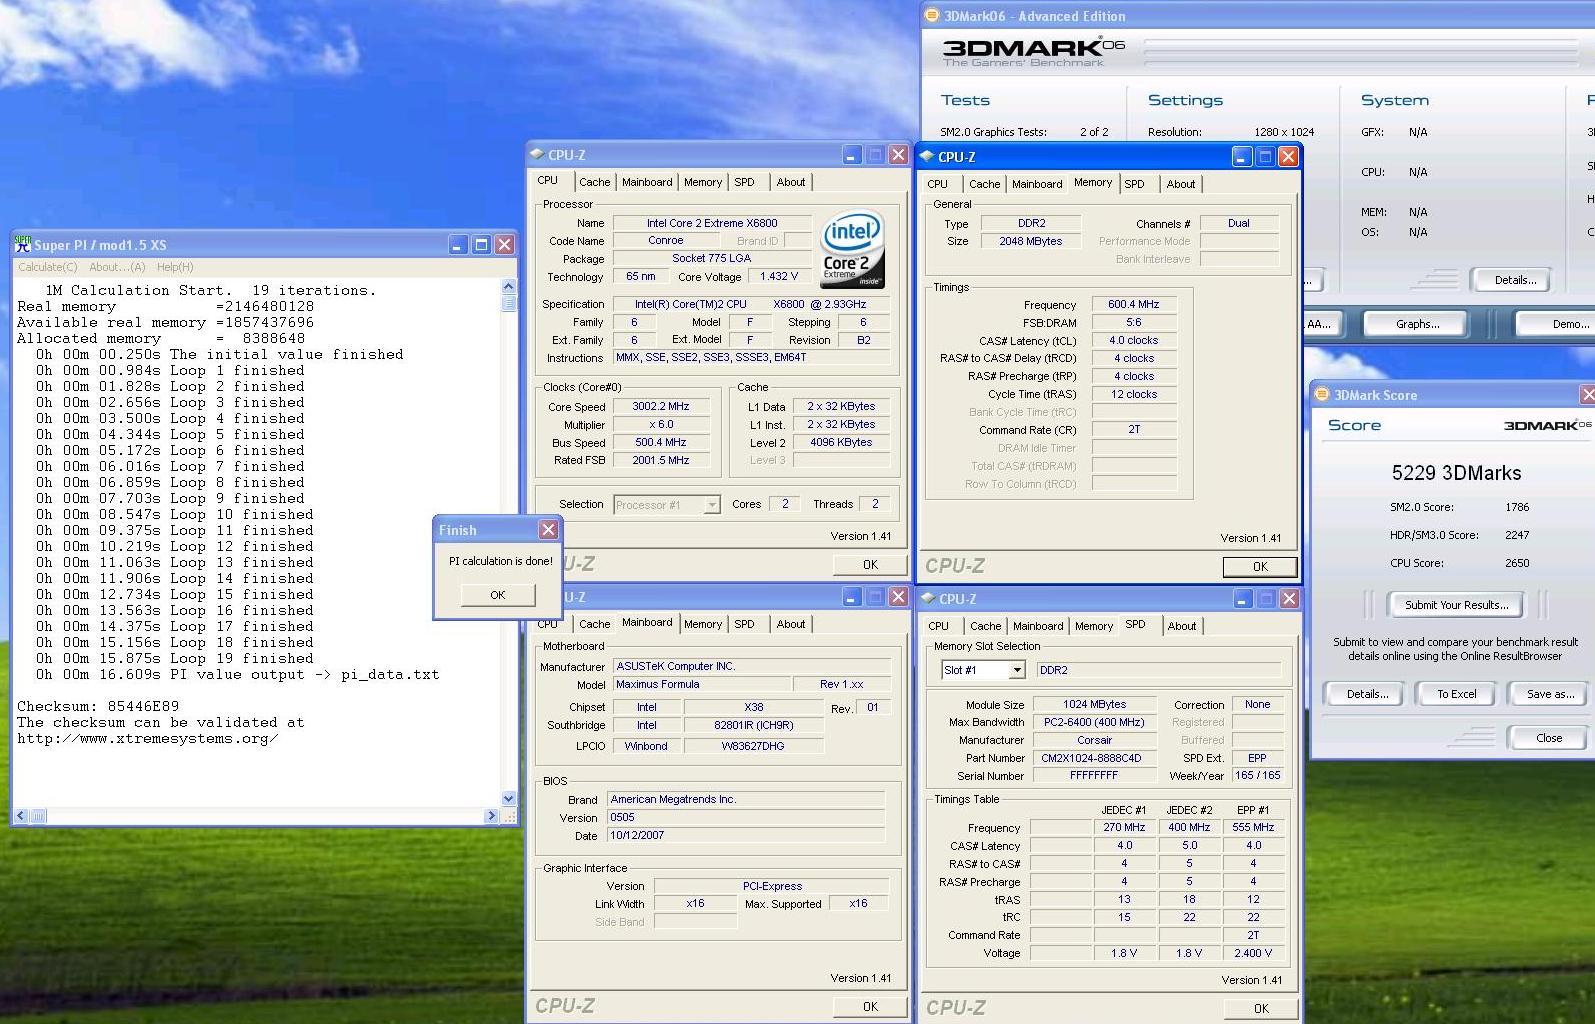
Task: Select Mainboard tab in CPU-Z SPD window
Action: point(1038,626)
